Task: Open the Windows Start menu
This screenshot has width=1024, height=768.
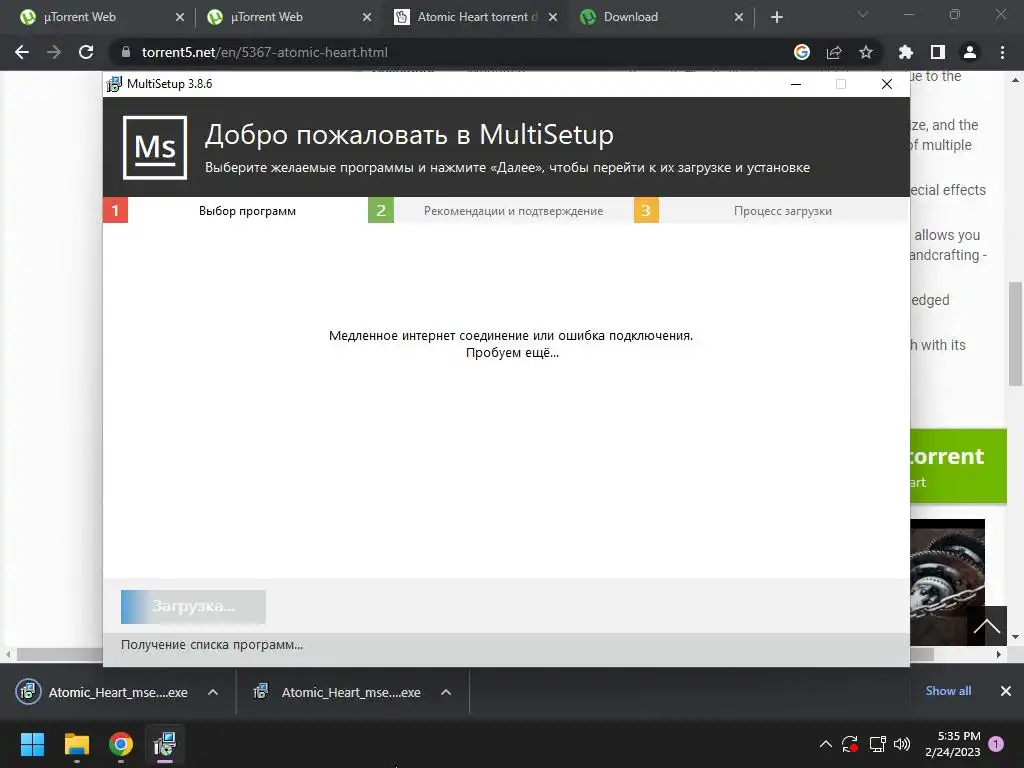Action: click(x=32, y=744)
